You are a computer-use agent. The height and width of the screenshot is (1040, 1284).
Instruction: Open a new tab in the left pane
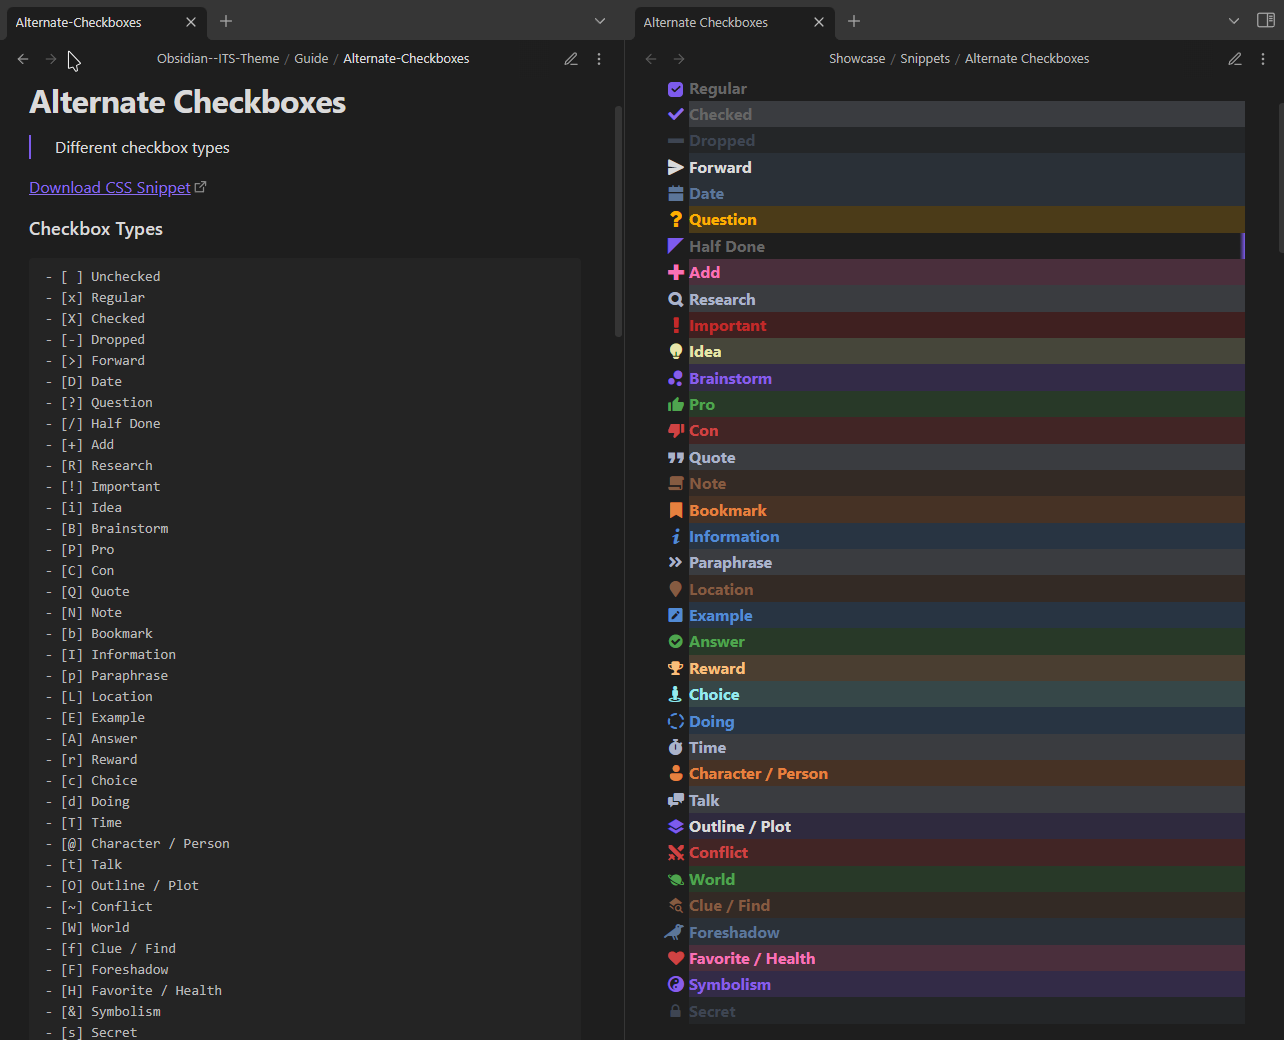point(226,21)
